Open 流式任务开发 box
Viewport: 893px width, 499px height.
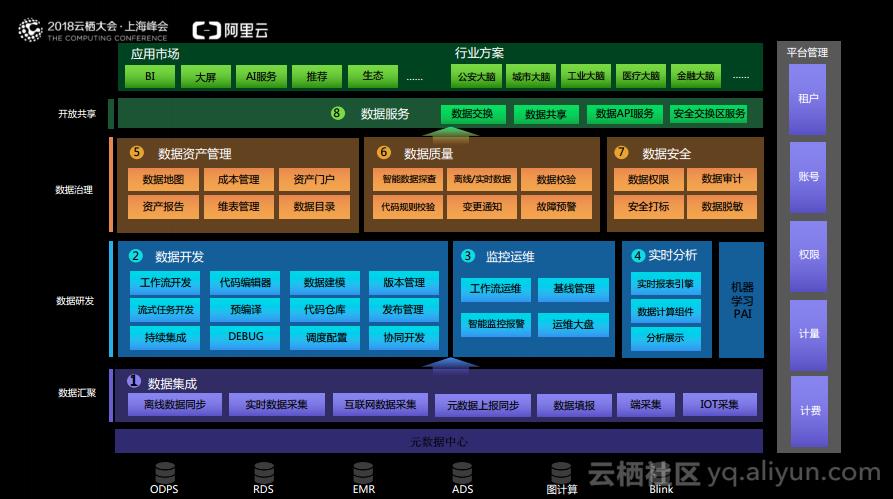[x=165, y=310]
